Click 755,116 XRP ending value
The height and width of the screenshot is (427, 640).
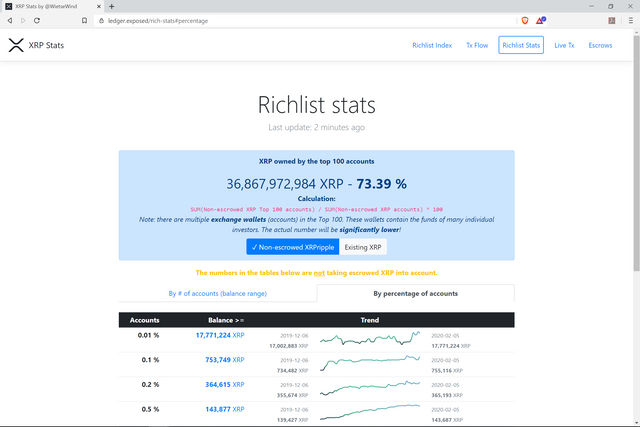pyautogui.click(x=447, y=370)
